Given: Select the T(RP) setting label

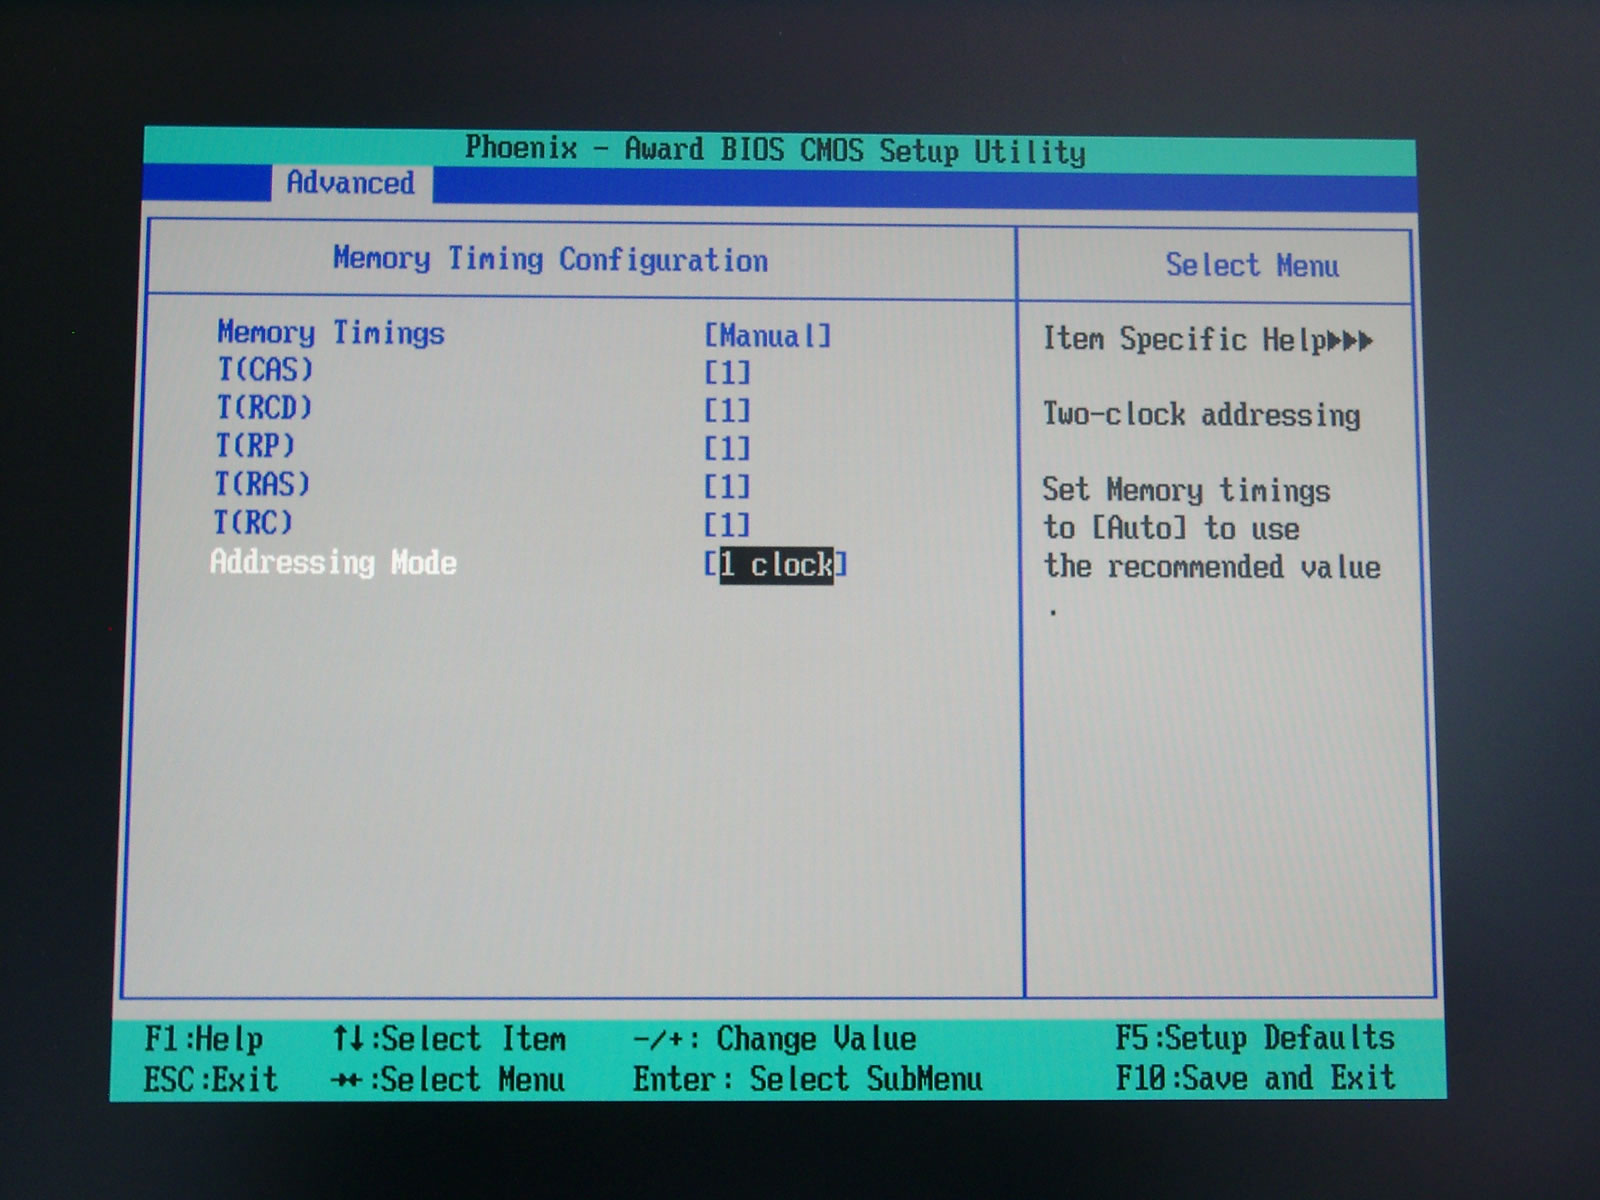Looking at the screenshot, I should point(255,446).
